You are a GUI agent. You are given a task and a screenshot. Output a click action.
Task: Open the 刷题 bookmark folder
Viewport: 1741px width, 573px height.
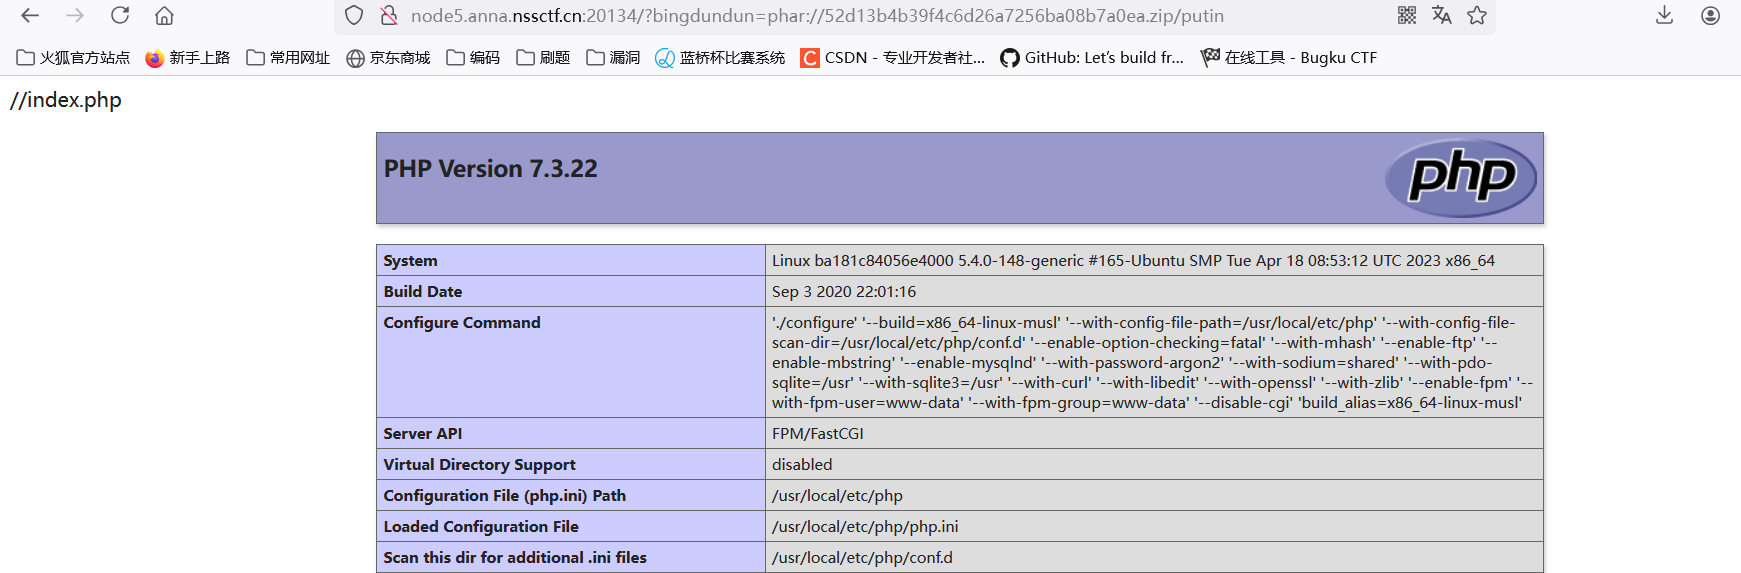pos(543,58)
